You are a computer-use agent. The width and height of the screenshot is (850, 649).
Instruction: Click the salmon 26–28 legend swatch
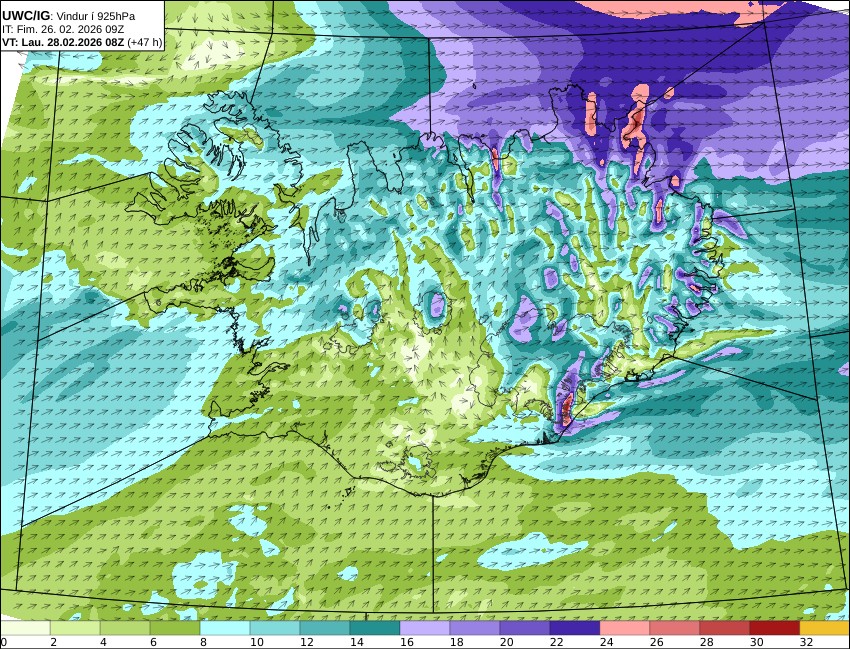[x=675, y=628]
